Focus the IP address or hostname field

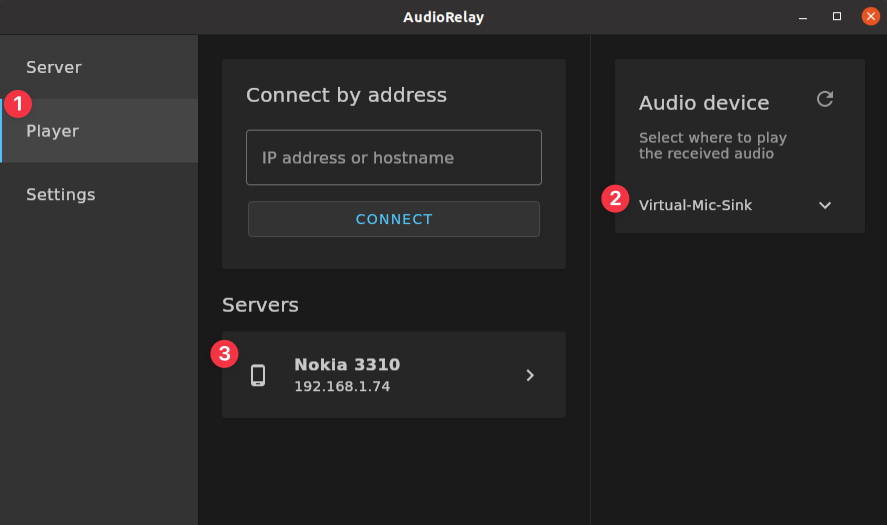pyautogui.click(x=394, y=158)
